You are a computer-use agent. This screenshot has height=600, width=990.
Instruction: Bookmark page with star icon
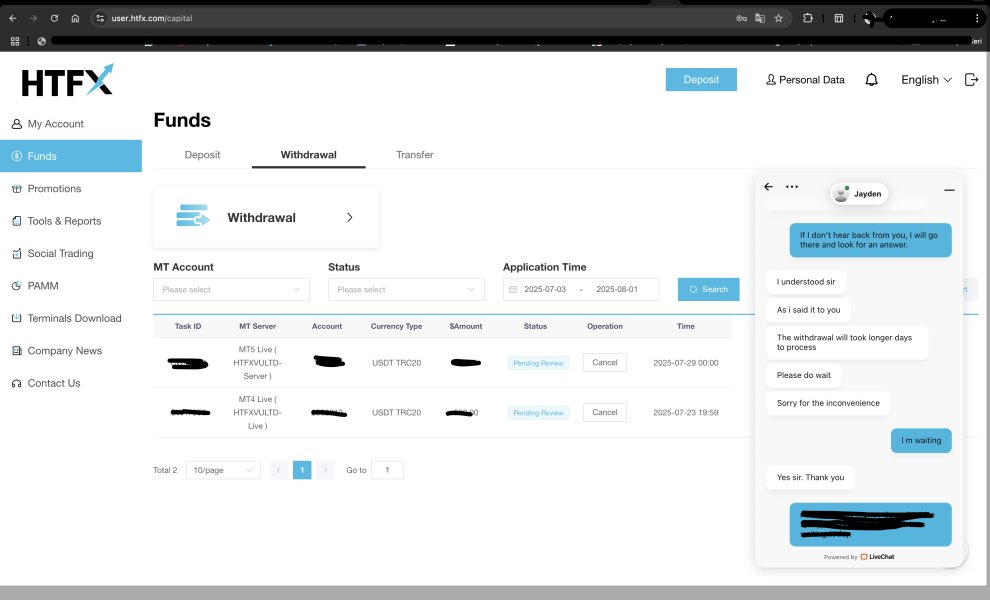click(x=778, y=18)
